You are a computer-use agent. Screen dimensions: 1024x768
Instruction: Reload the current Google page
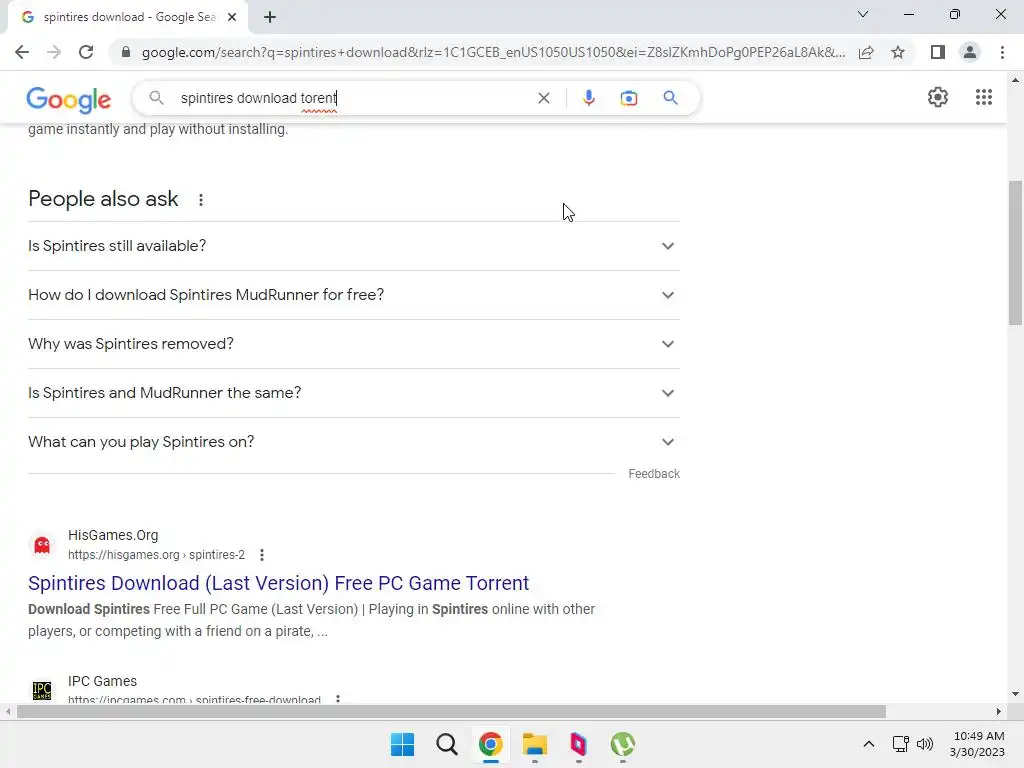coord(86,52)
